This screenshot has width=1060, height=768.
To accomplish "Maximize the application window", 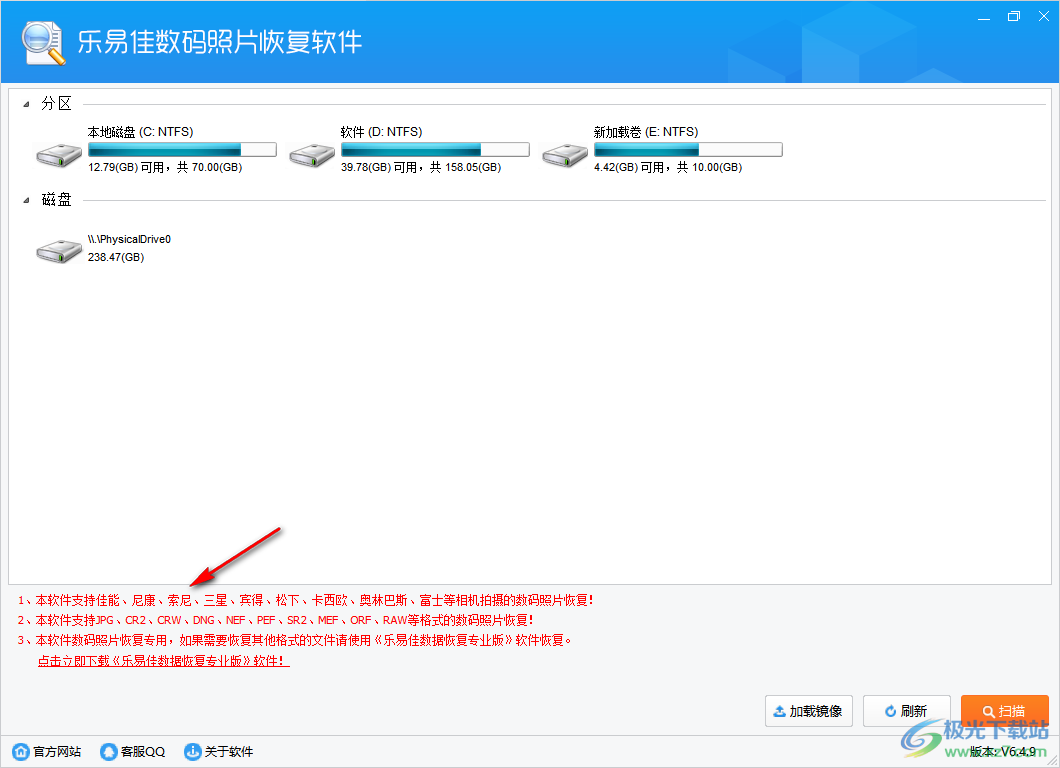I will coord(1013,16).
